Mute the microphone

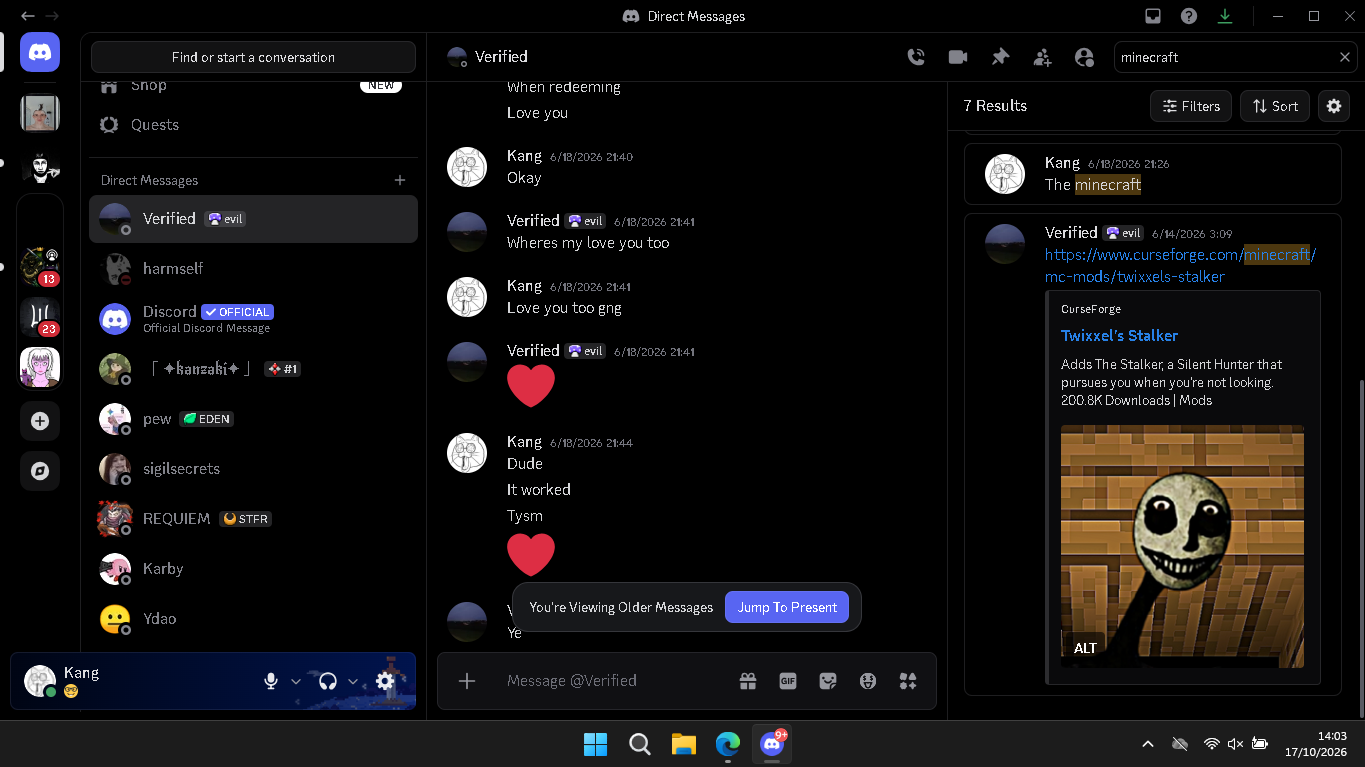pos(270,681)
